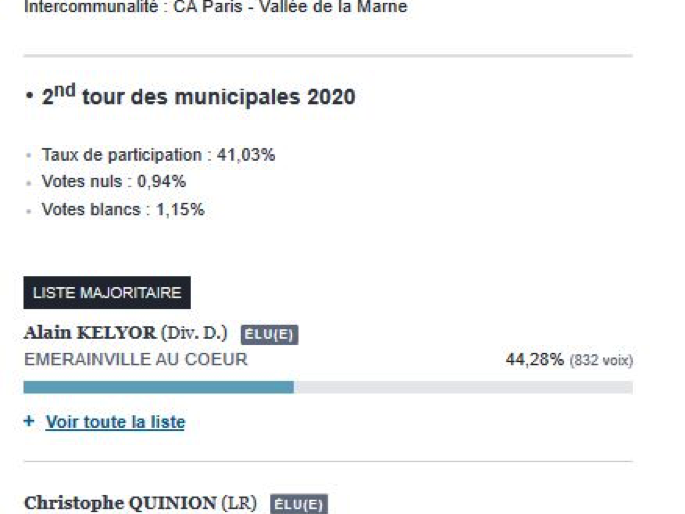
Task: Click the Taux de participation line
Action: click(158, 155)
